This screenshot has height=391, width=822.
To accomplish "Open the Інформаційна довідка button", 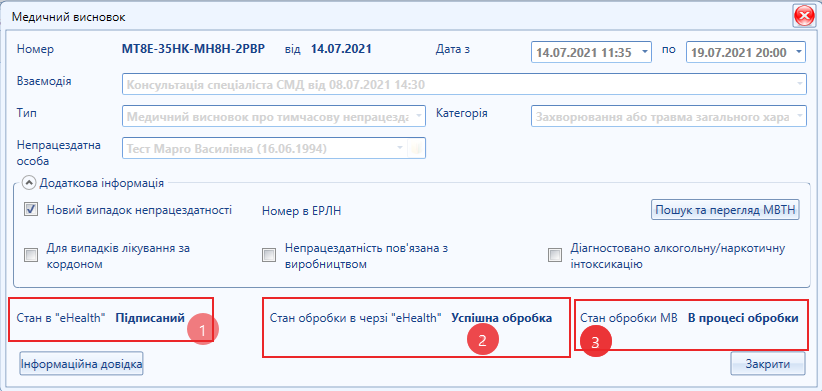I will point(81,364).
